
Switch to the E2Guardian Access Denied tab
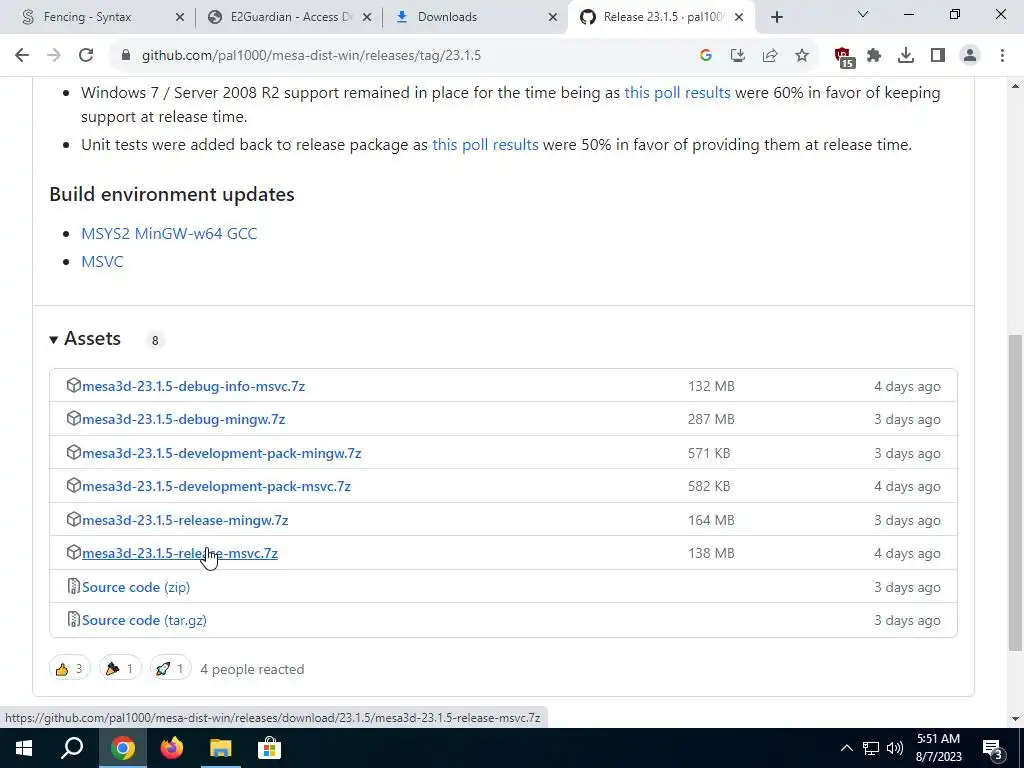(292, 17)
